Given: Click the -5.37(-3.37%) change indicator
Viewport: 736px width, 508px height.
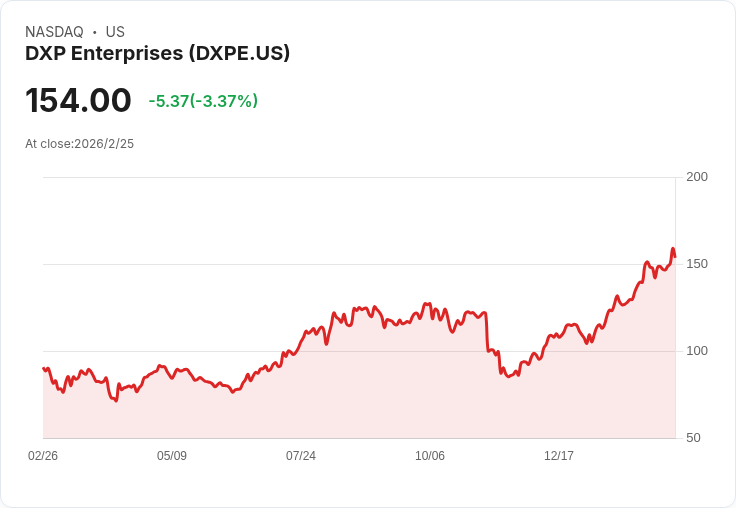Looking at the screenshot, I should click(x=203, y=101).
